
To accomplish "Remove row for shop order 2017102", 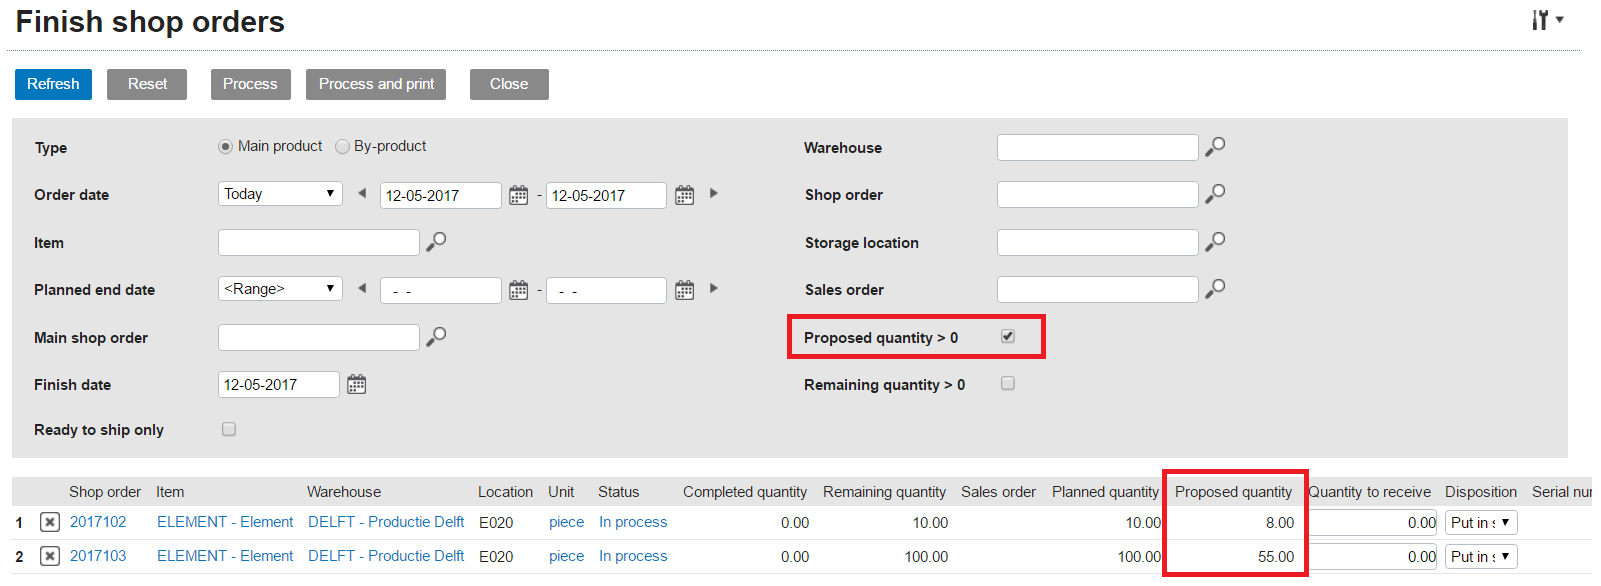I will 50,522.
